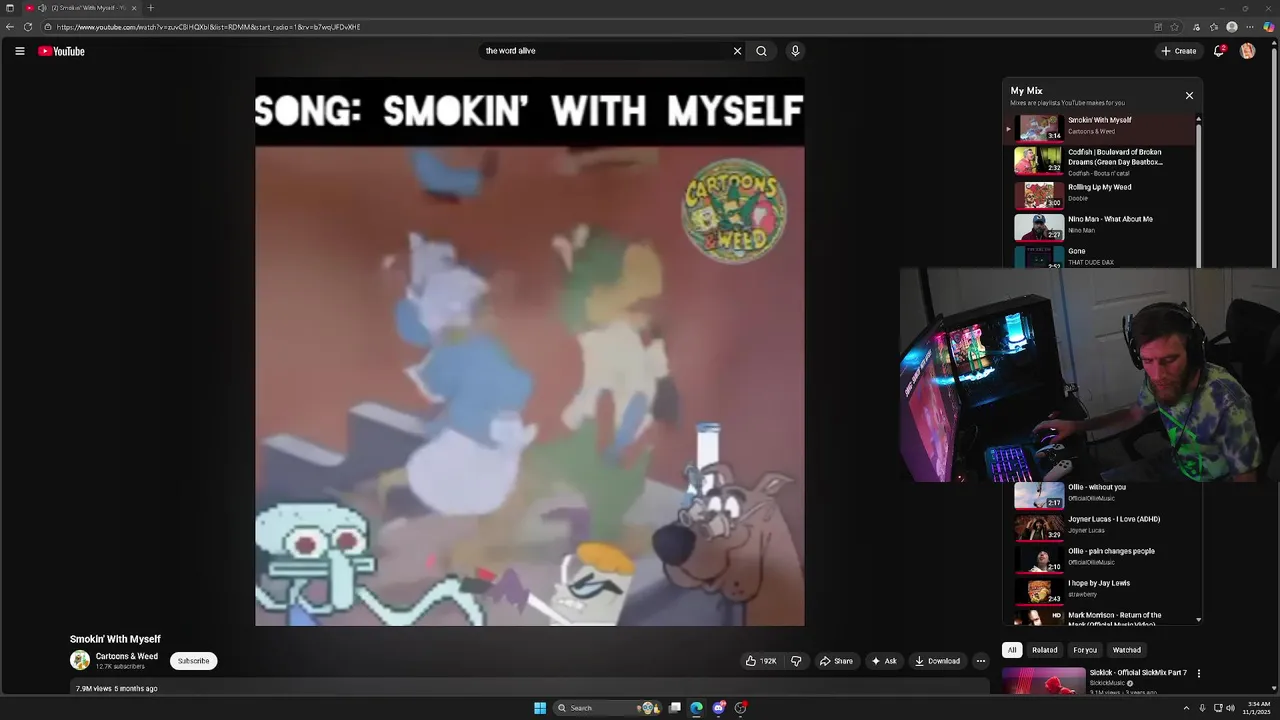Open options menu for SickMix Part 7

[1199, 674]
